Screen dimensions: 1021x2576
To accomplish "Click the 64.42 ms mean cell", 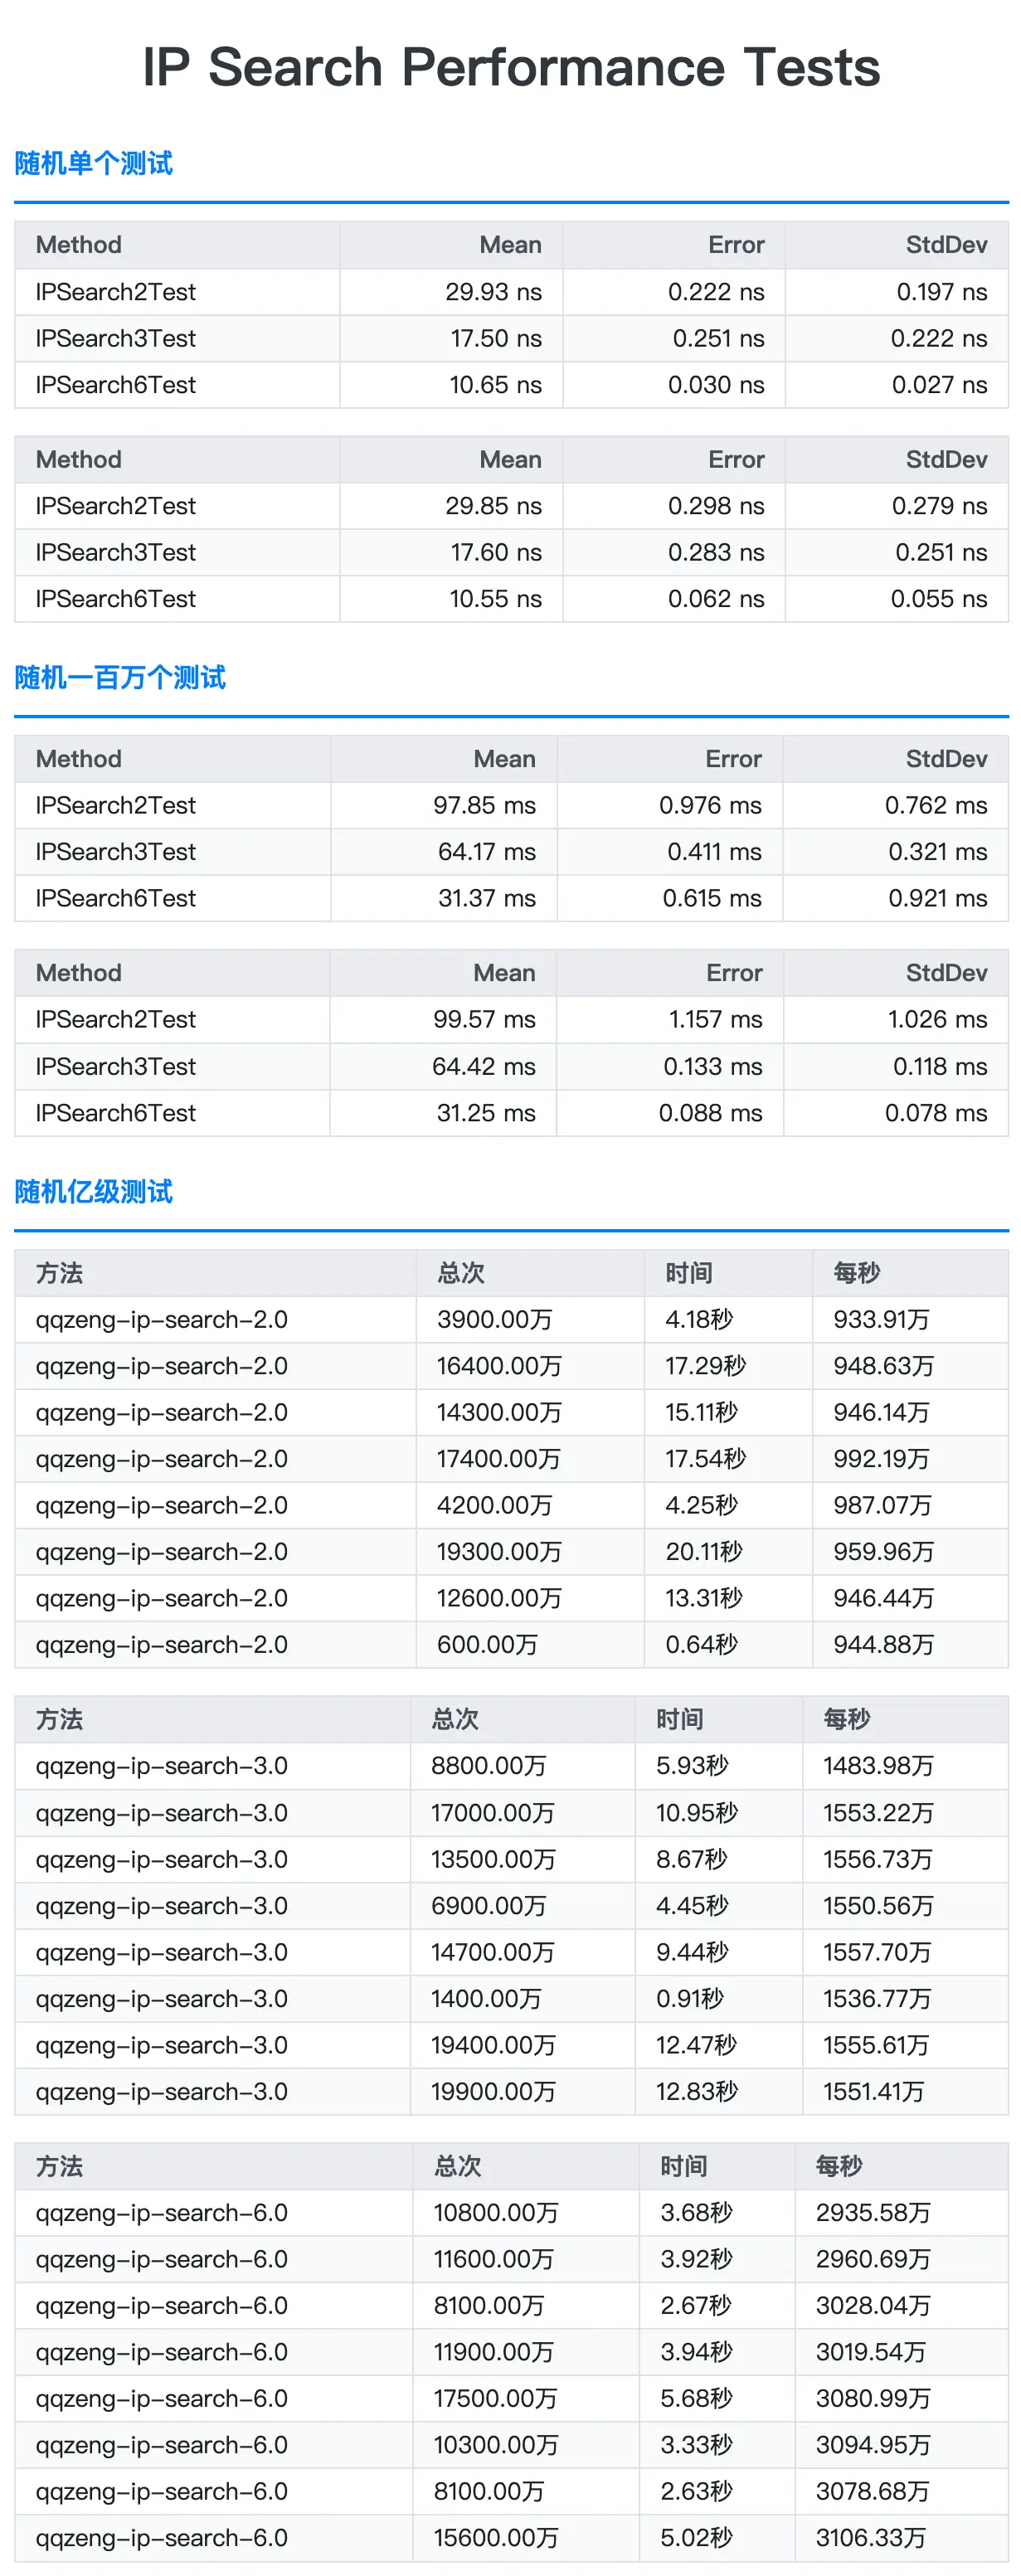I will [x=443, y=1066].
